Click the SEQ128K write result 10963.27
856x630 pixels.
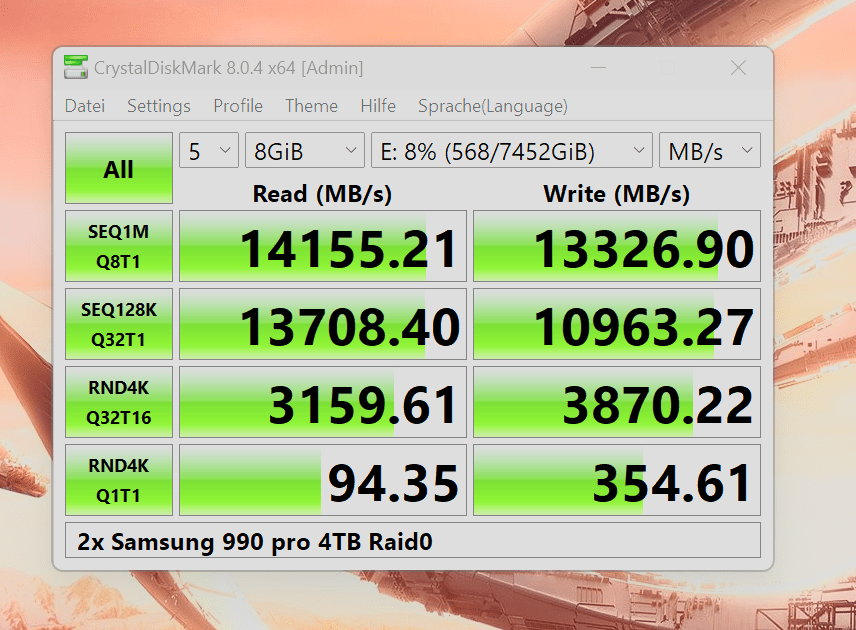pyautogui.click(x=617, y=324)
